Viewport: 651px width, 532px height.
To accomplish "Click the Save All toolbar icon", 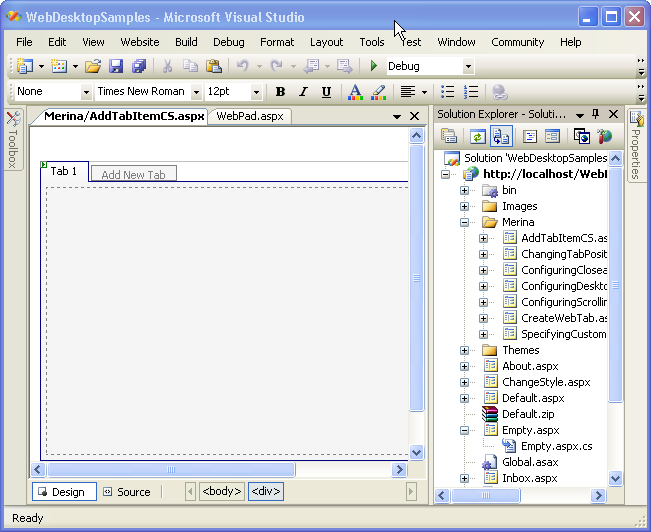I will [x=139, y=66].
